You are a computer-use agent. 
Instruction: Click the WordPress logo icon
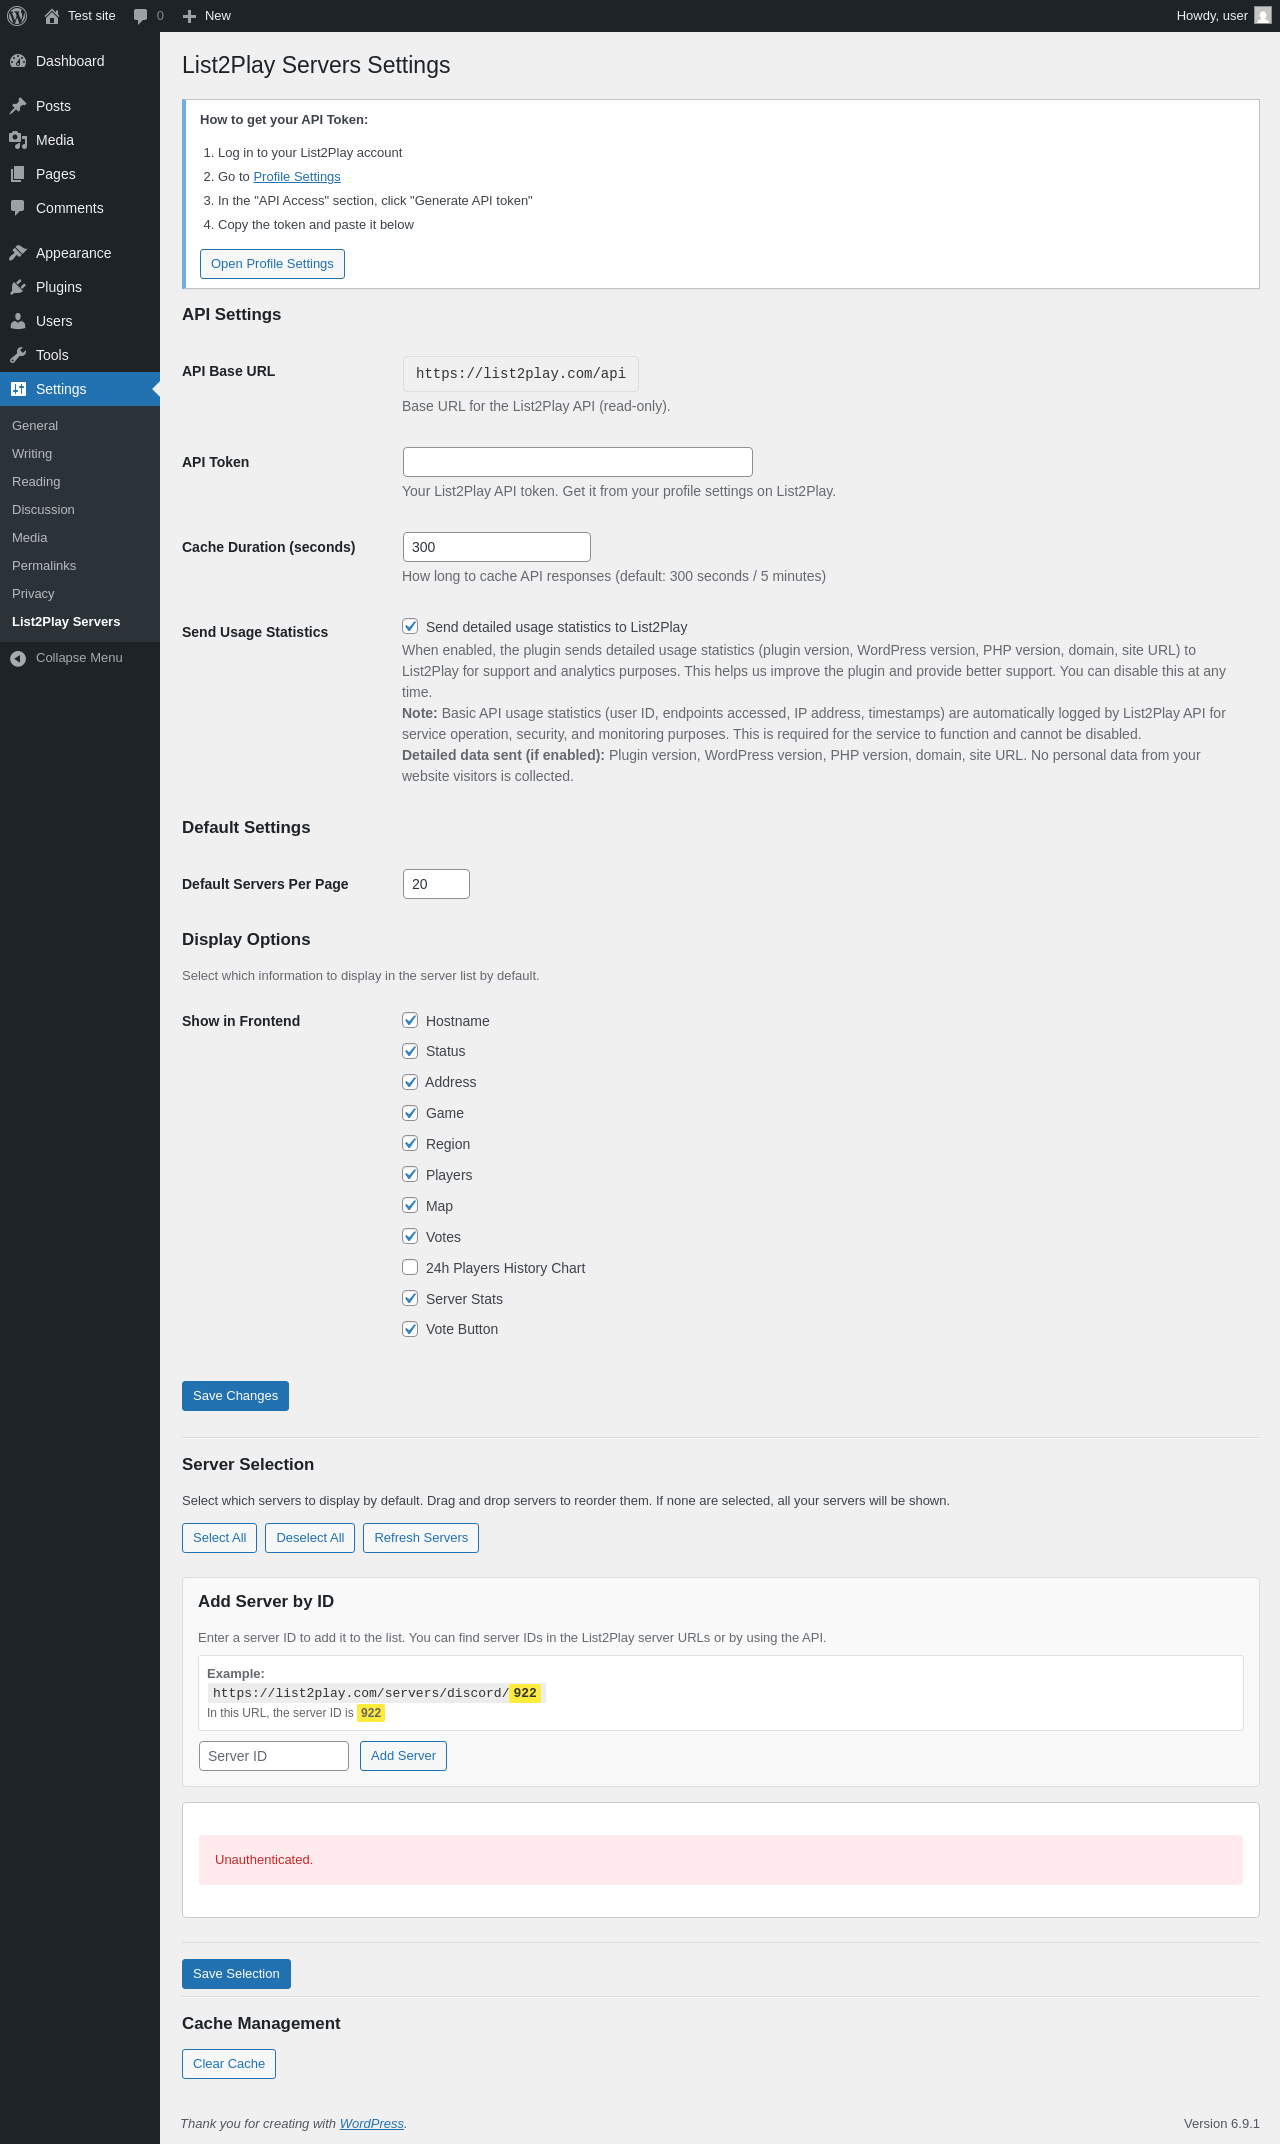[x=17, y=16]
